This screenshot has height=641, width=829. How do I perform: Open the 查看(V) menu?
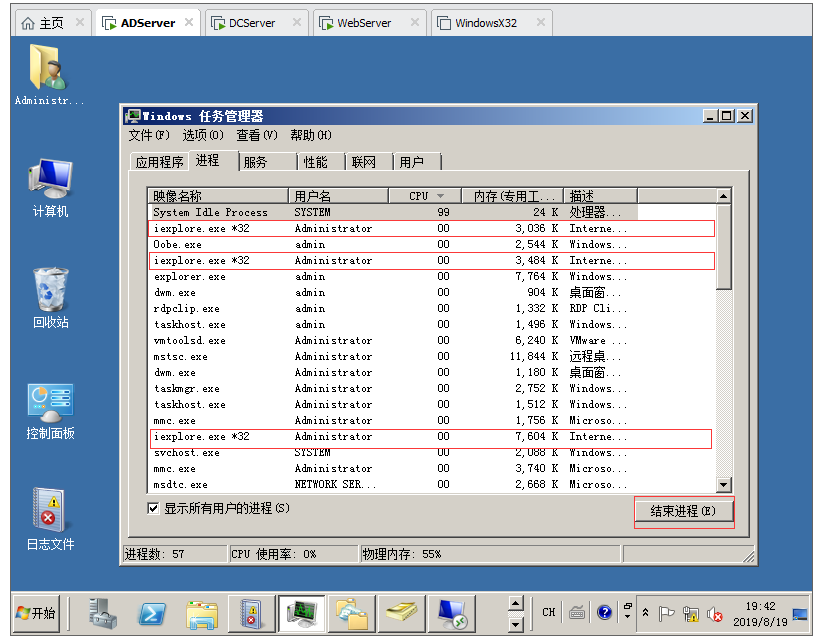point(256,135)
